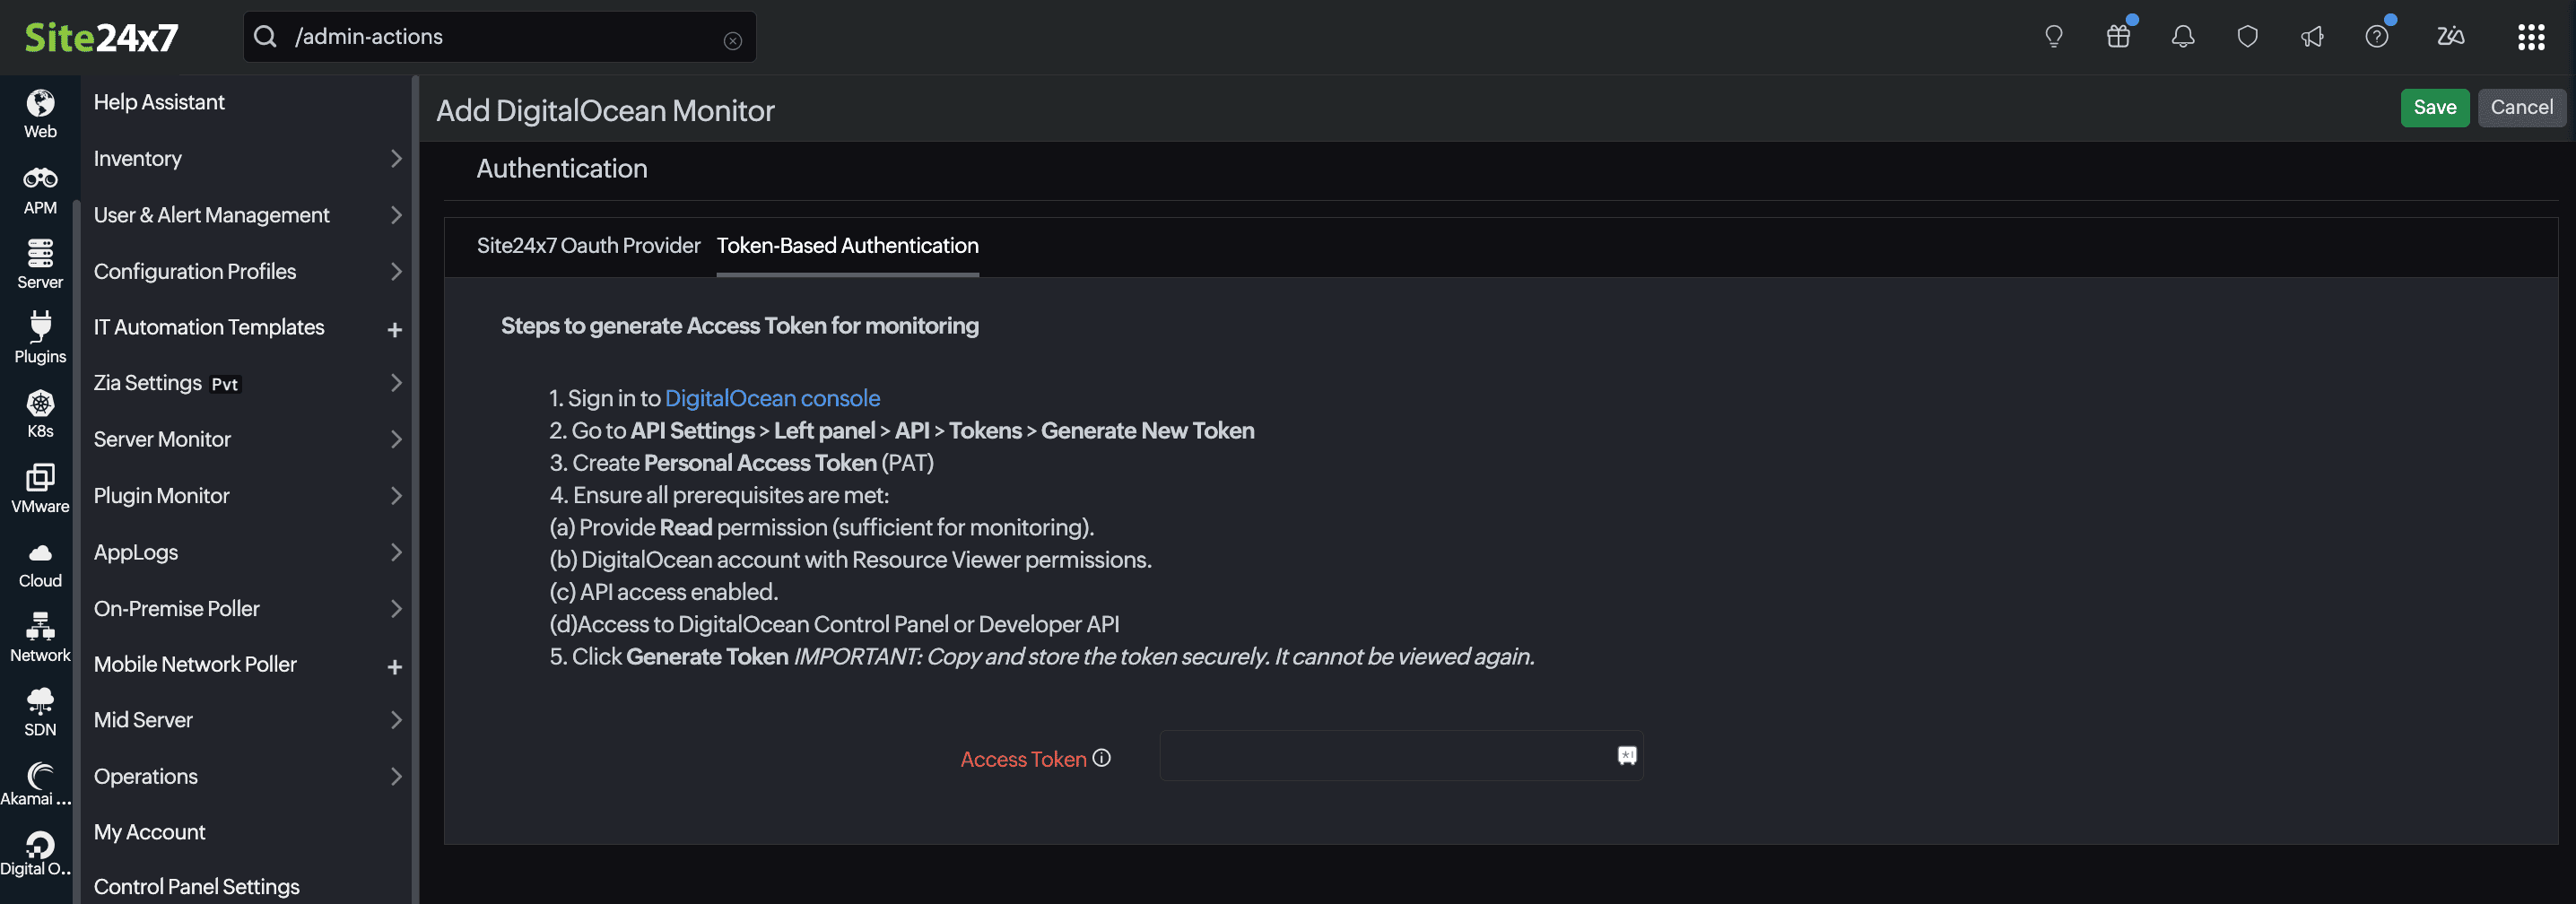
Task: Open the Plugins section
Action: point(39,337)
